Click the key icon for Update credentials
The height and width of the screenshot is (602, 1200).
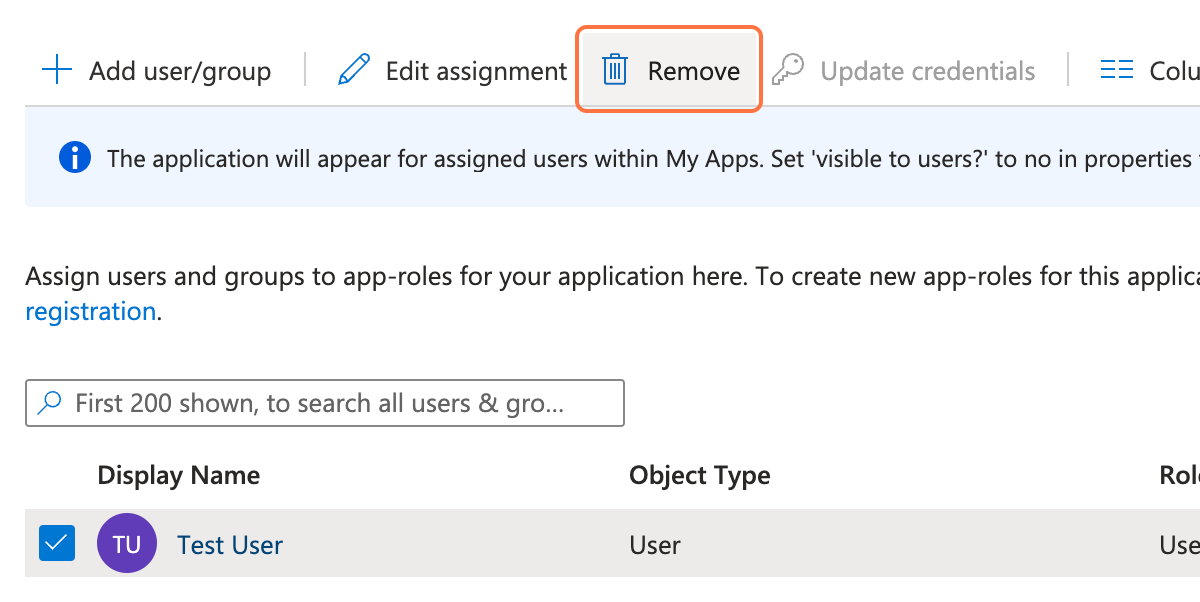coord(788,71)
